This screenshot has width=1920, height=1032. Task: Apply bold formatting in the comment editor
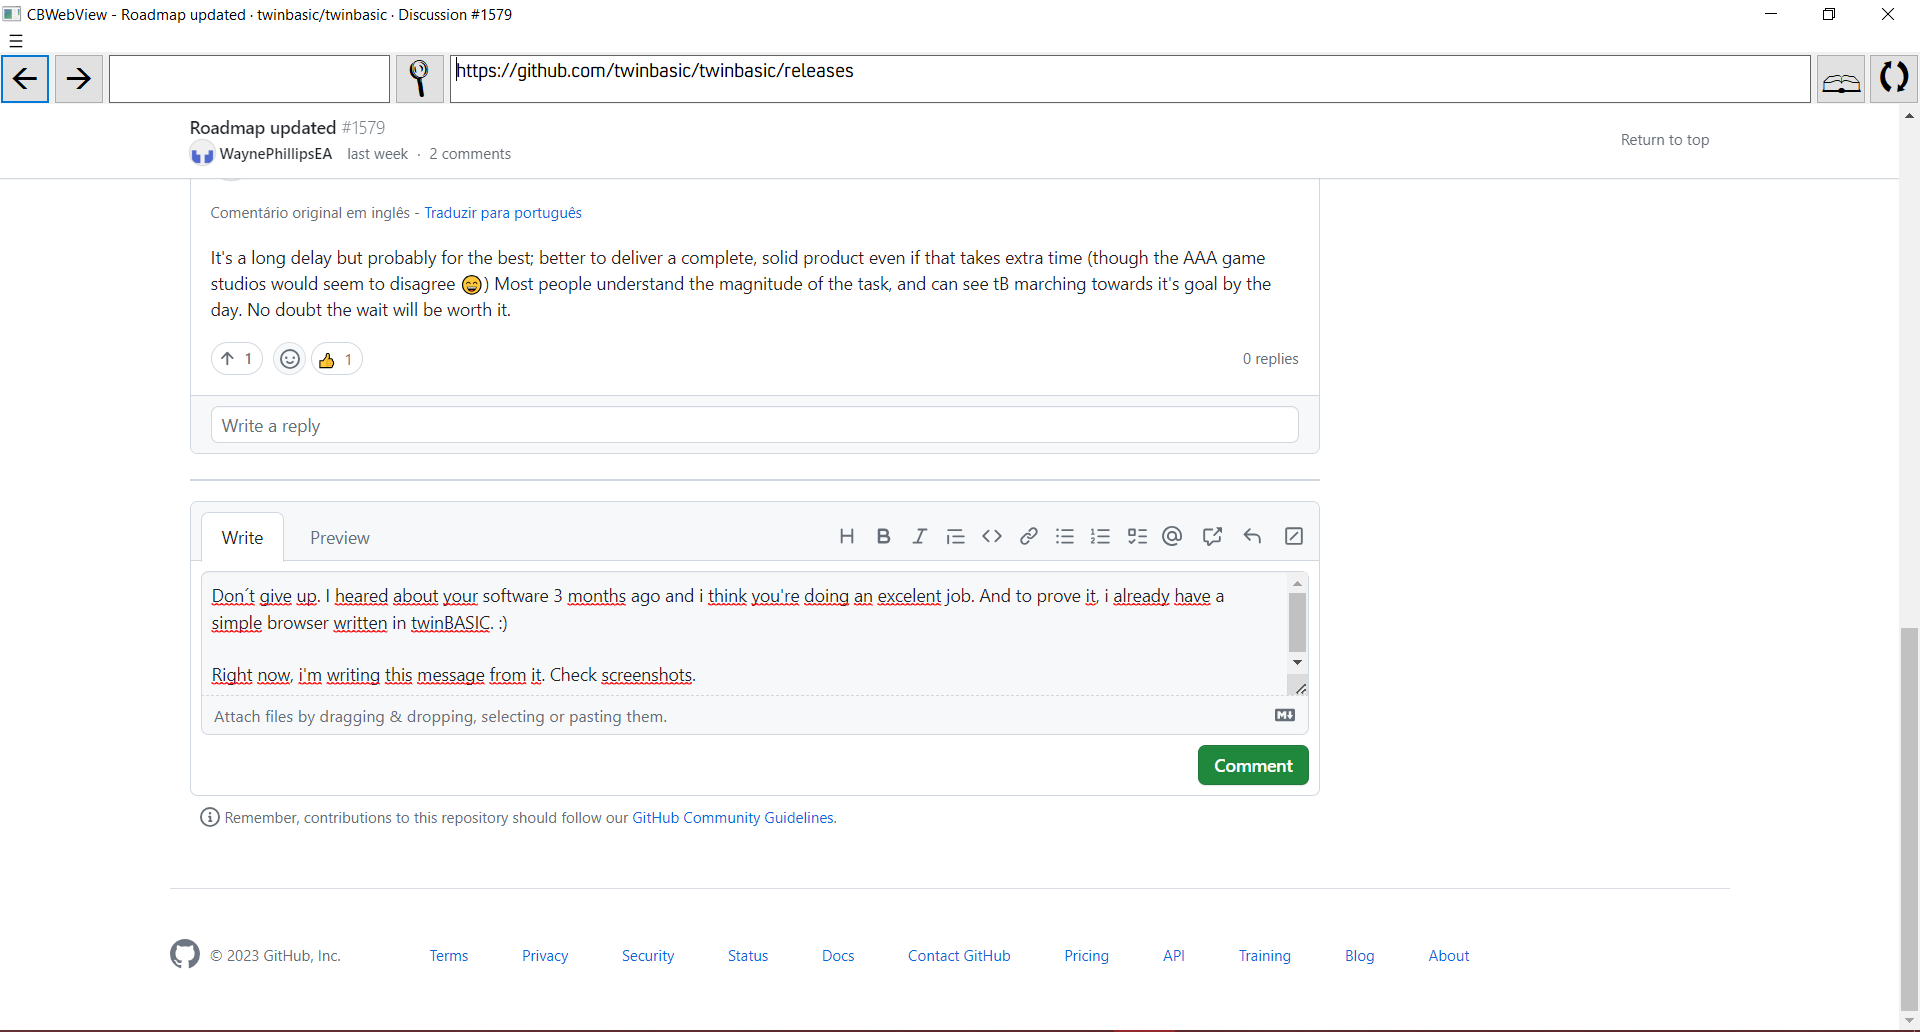point(883,536)
